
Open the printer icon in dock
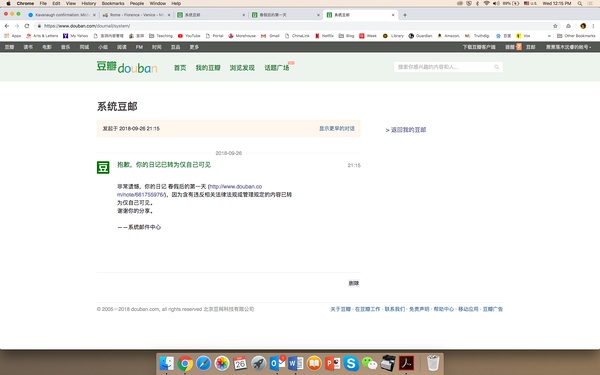[x=388, y=363]
